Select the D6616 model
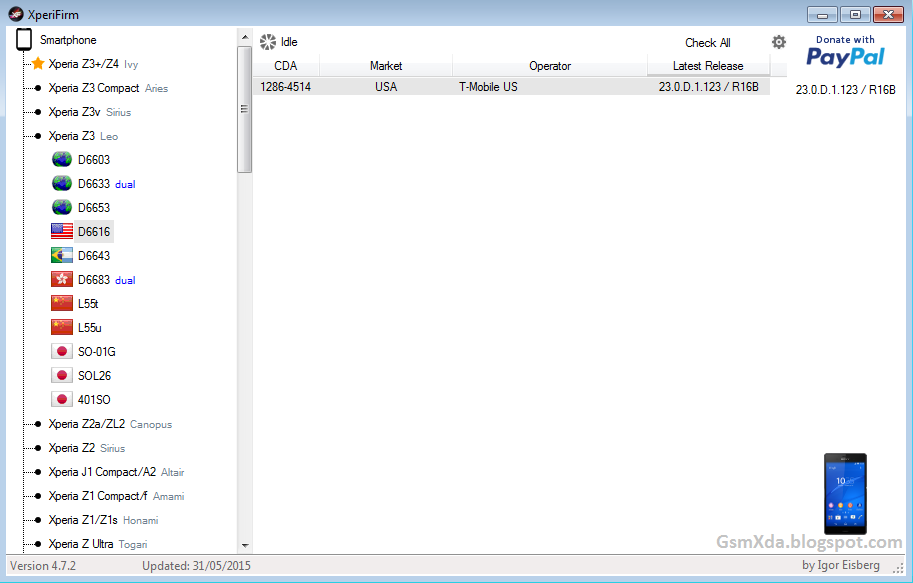 click(x=94, y=231)
